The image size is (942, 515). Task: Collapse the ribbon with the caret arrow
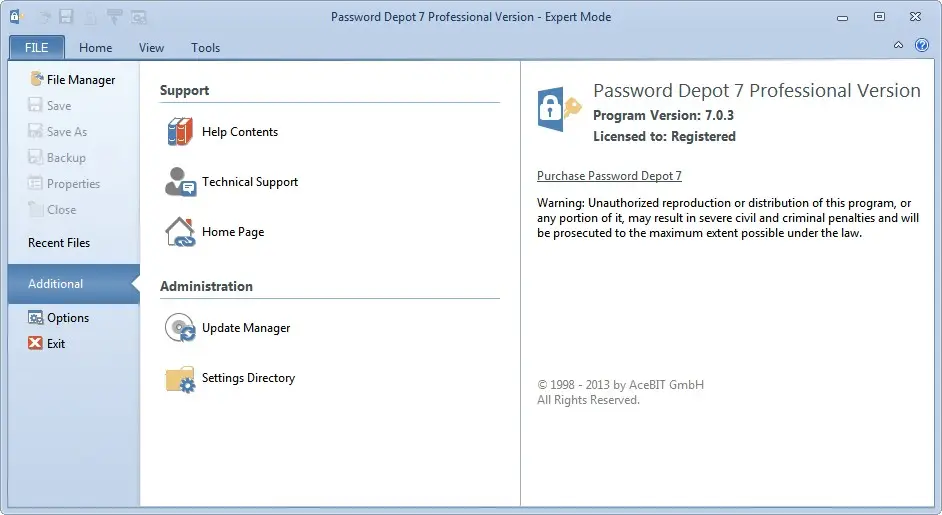898,45
